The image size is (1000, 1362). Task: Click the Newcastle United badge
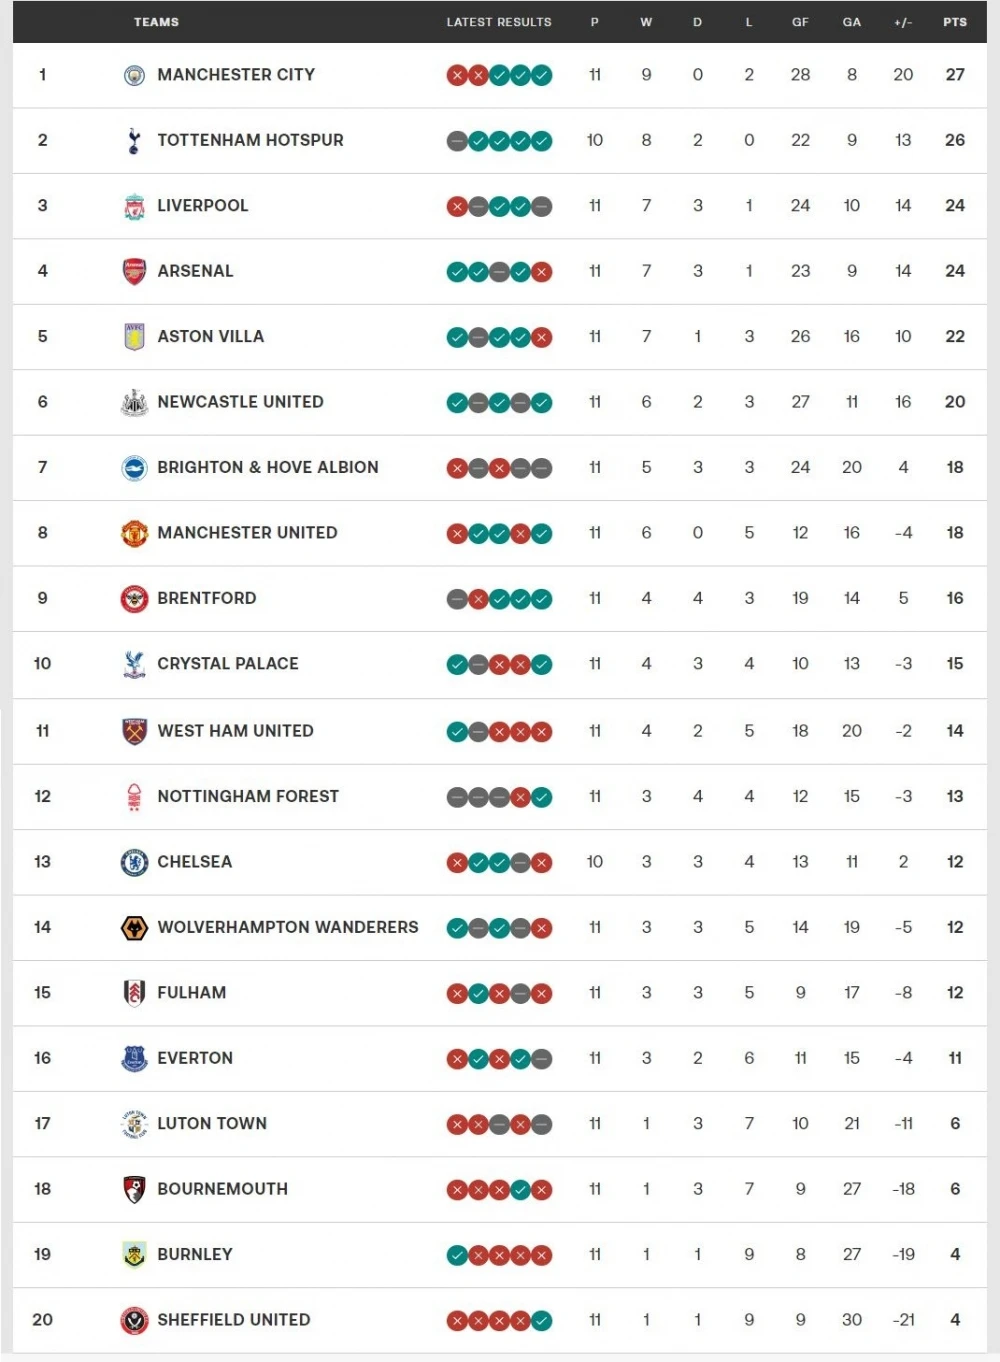point(134,402)
